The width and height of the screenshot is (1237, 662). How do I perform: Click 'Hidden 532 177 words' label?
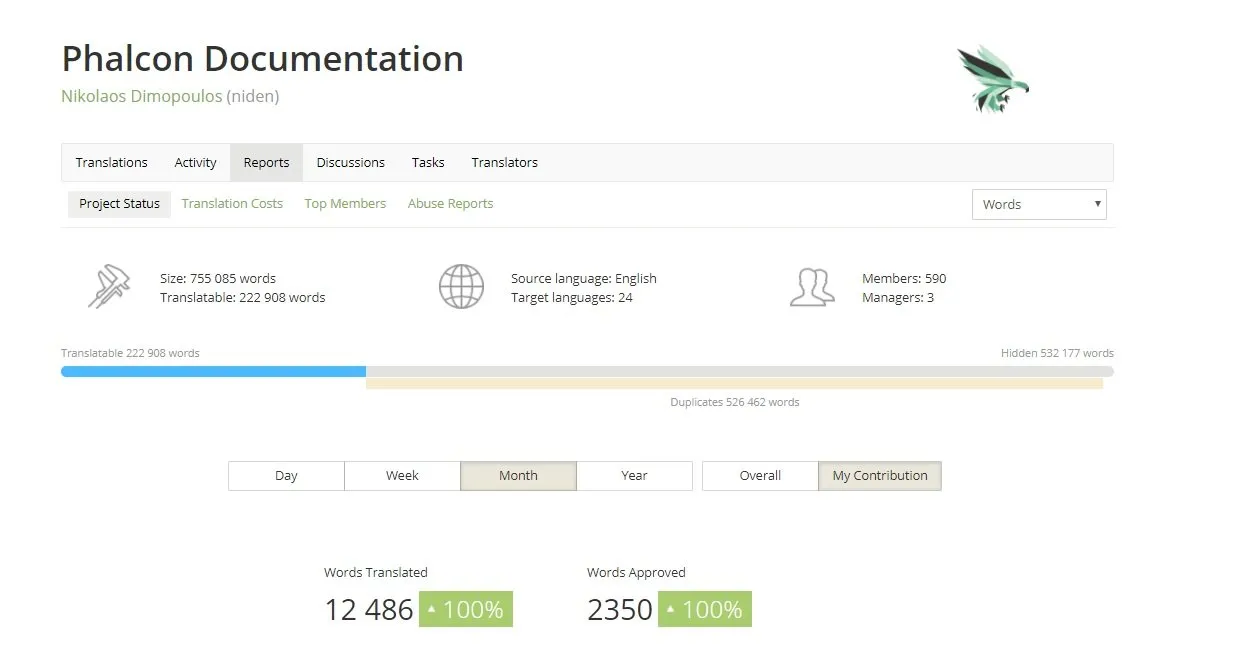pyautogui.click(x=1057, y=353)
